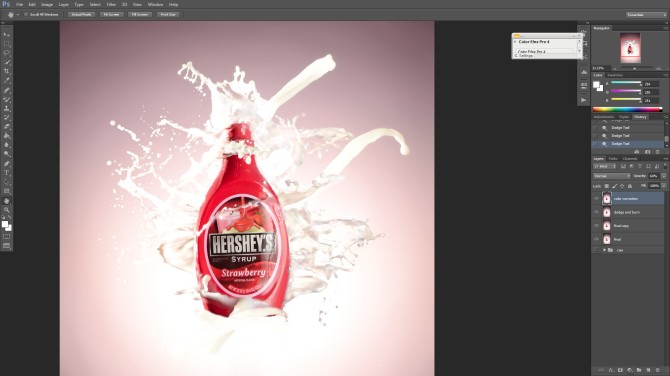Select the Eraser tool
Image resolution: width=670 pixels, height=376 pixels.
[x=6, y=126]
